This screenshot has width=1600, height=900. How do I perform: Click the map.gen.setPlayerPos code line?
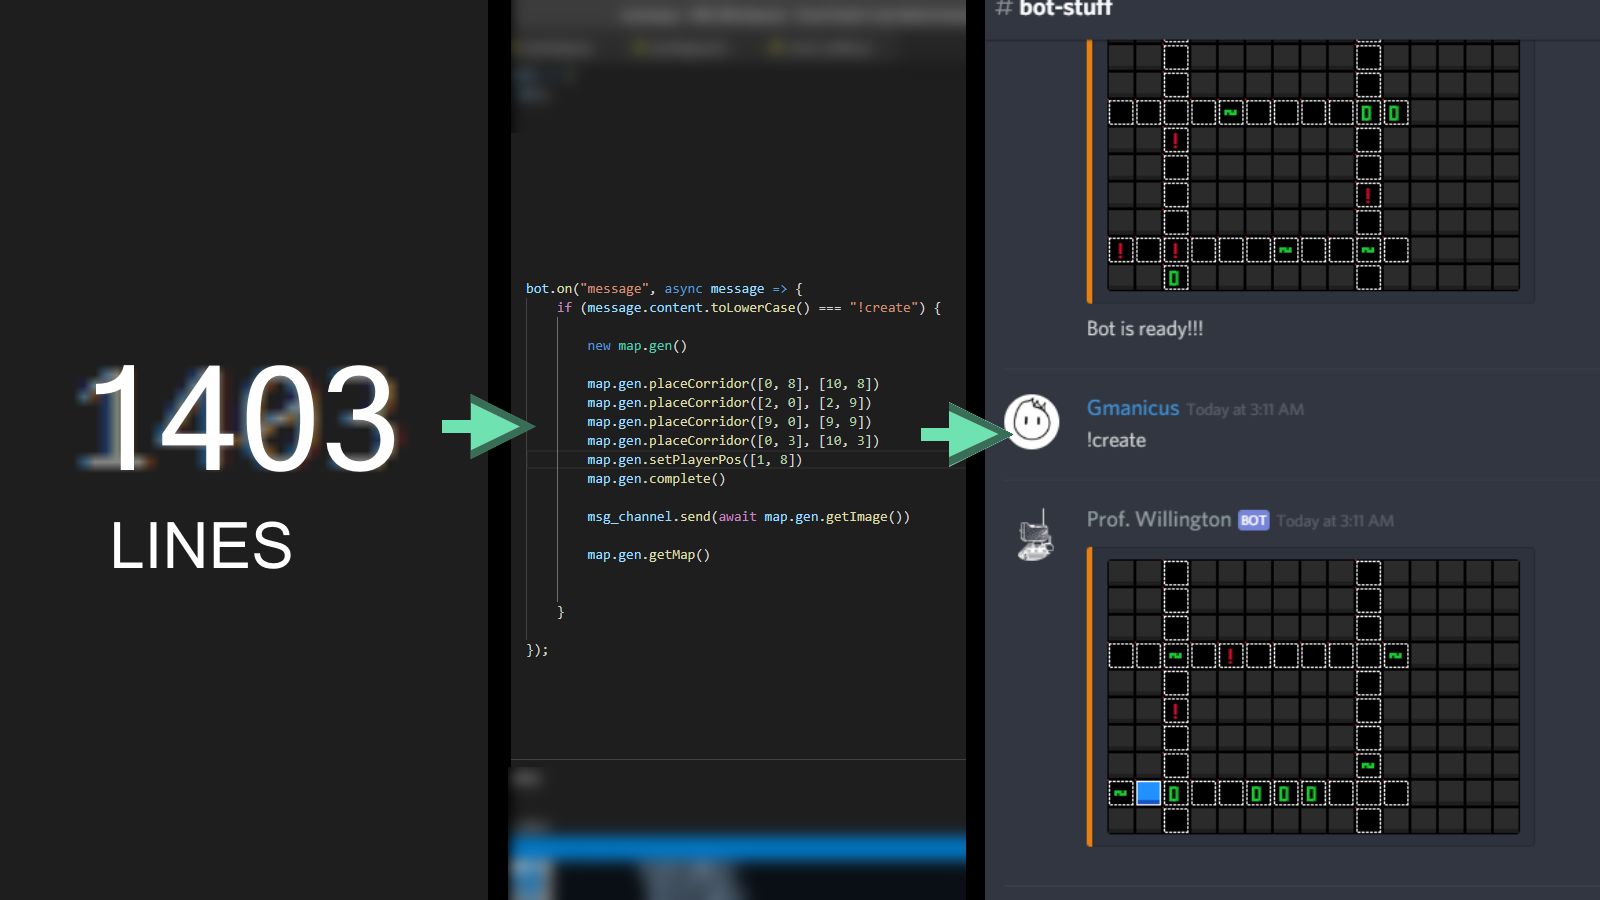click(694, 460)
